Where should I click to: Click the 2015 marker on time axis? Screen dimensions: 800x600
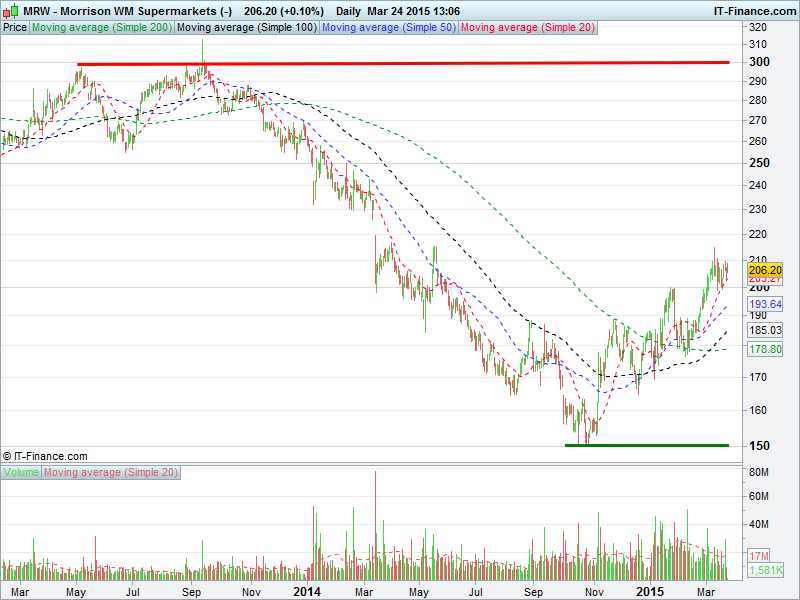point(650,592)
